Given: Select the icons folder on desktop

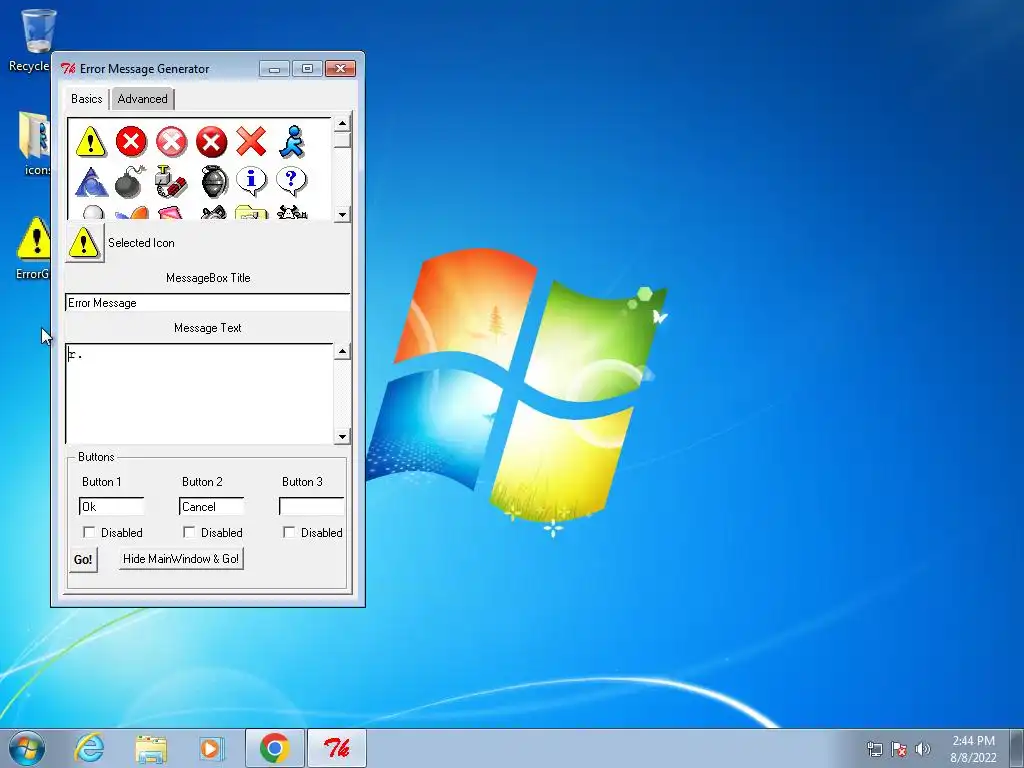Looking at the screenshot, I should tap(34, 144).
